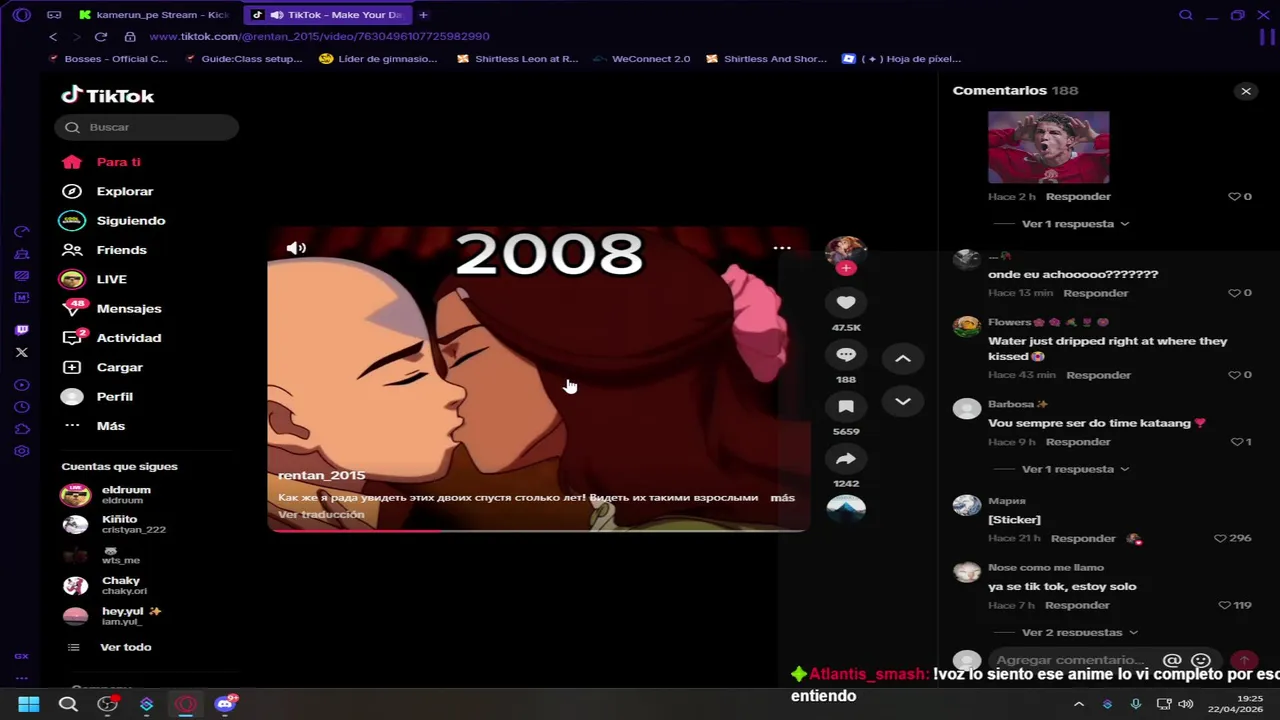1280x720 pixels.
Task: Seek using the video progress bar
Action: point(538,530)
